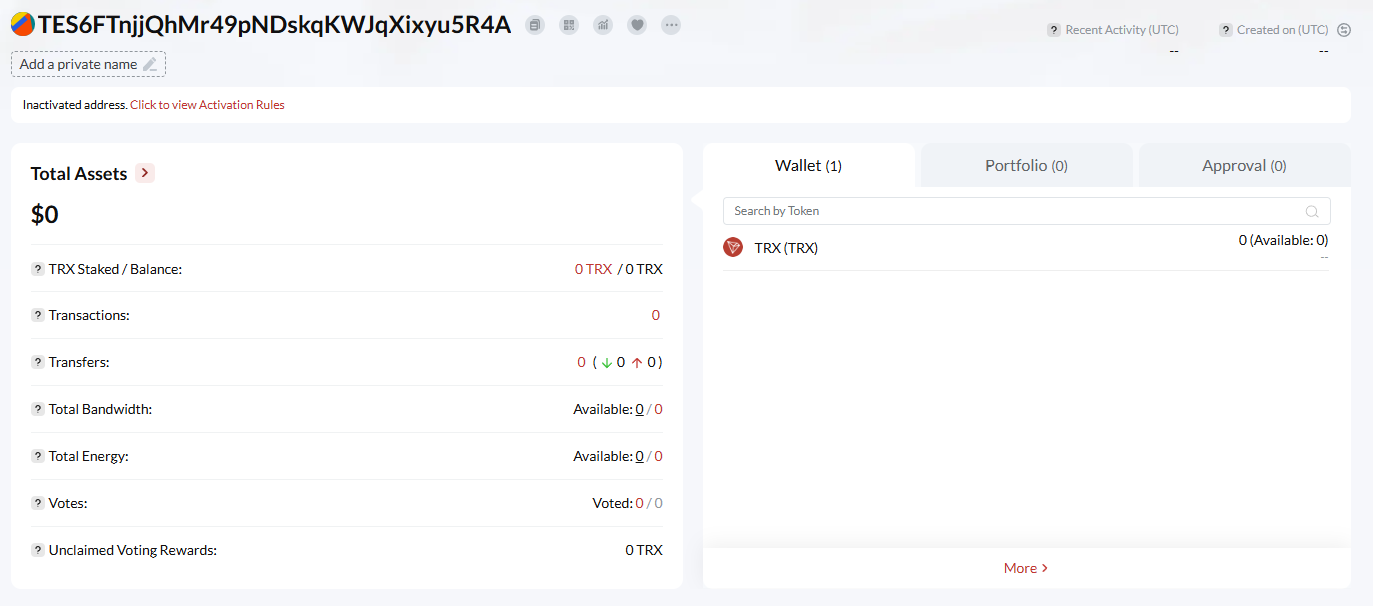Viewport: 1373px width, 606px height.
Task: Click the help icon for Recent Activity
Action: (1053, 30)
